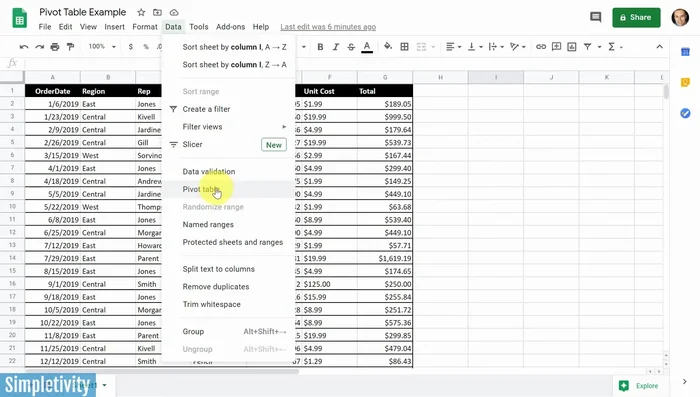Viewport: 700px width, 397px height.
Task: Collapse the toolbar with the up chevron
Action: click(659, 46)
